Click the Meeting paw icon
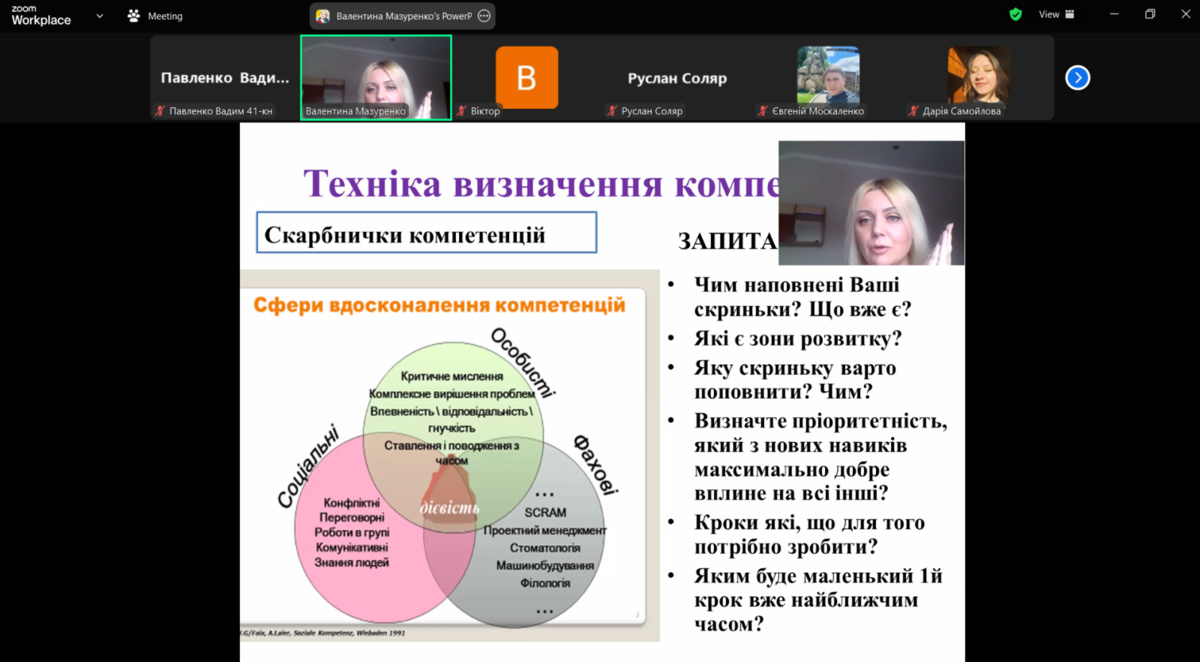1200x662 pixels. [134, 16]
